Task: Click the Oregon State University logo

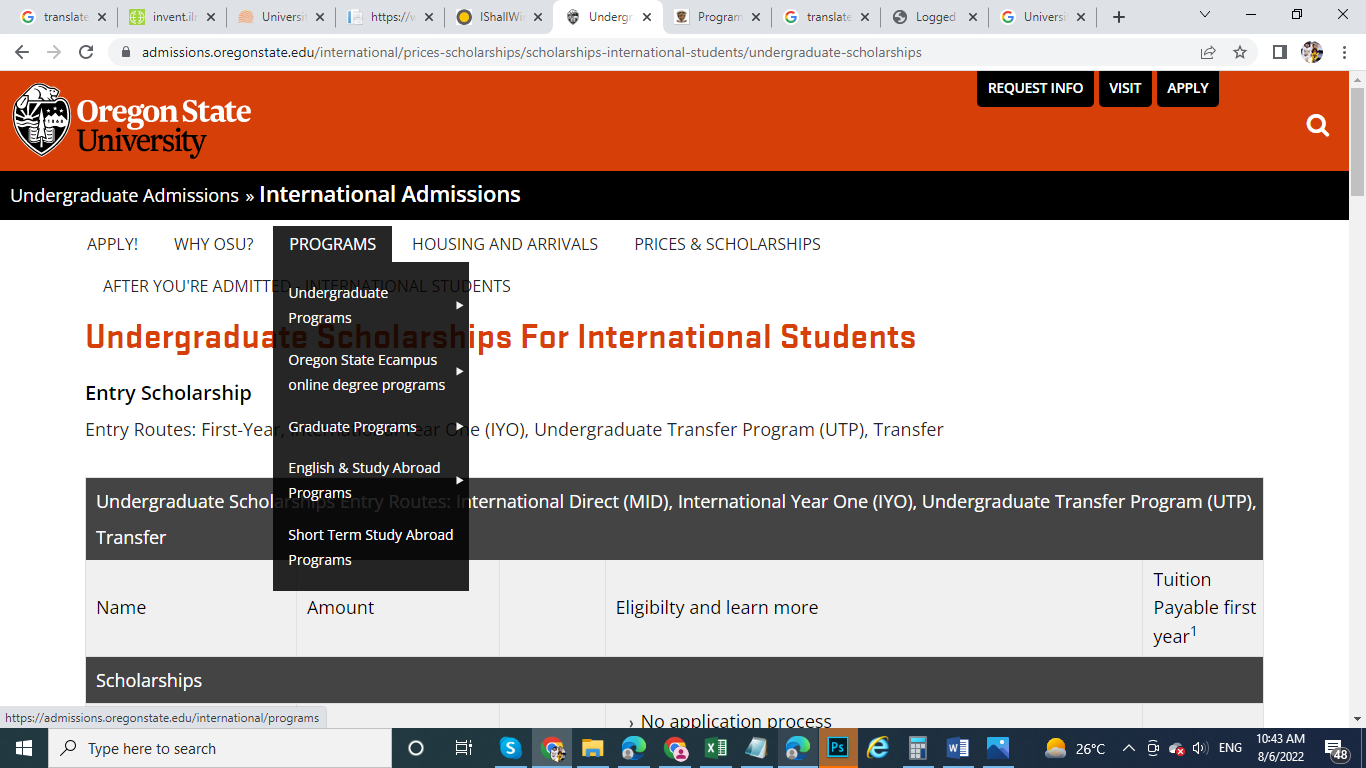Action: tap(132, 121)
